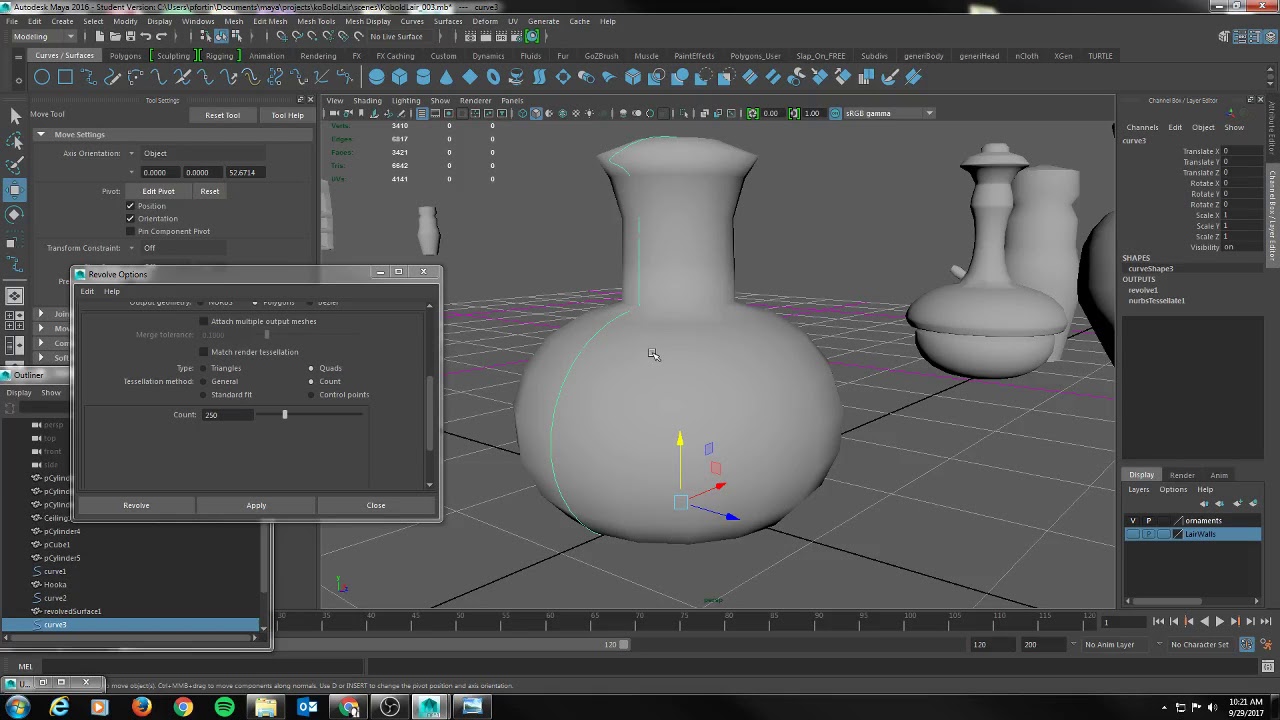Switch to the Polygons shelf tab

click(x=125, y=56)
